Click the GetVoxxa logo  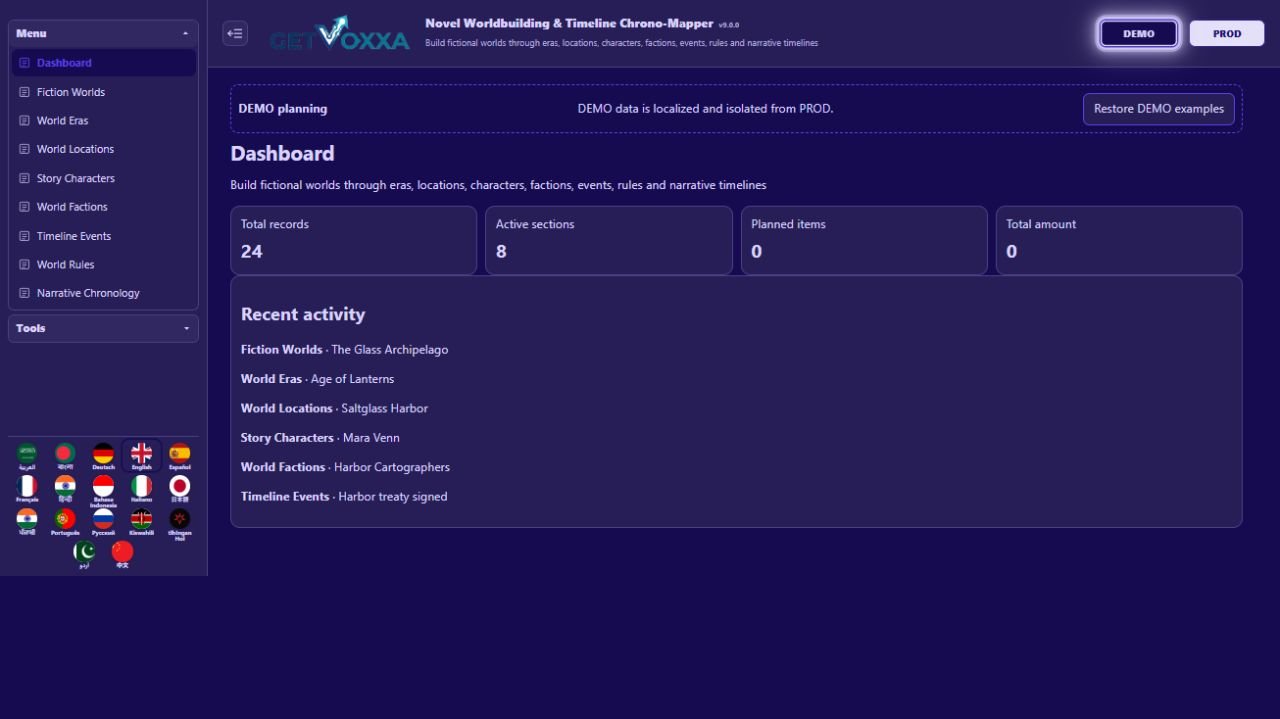(340, 34)
